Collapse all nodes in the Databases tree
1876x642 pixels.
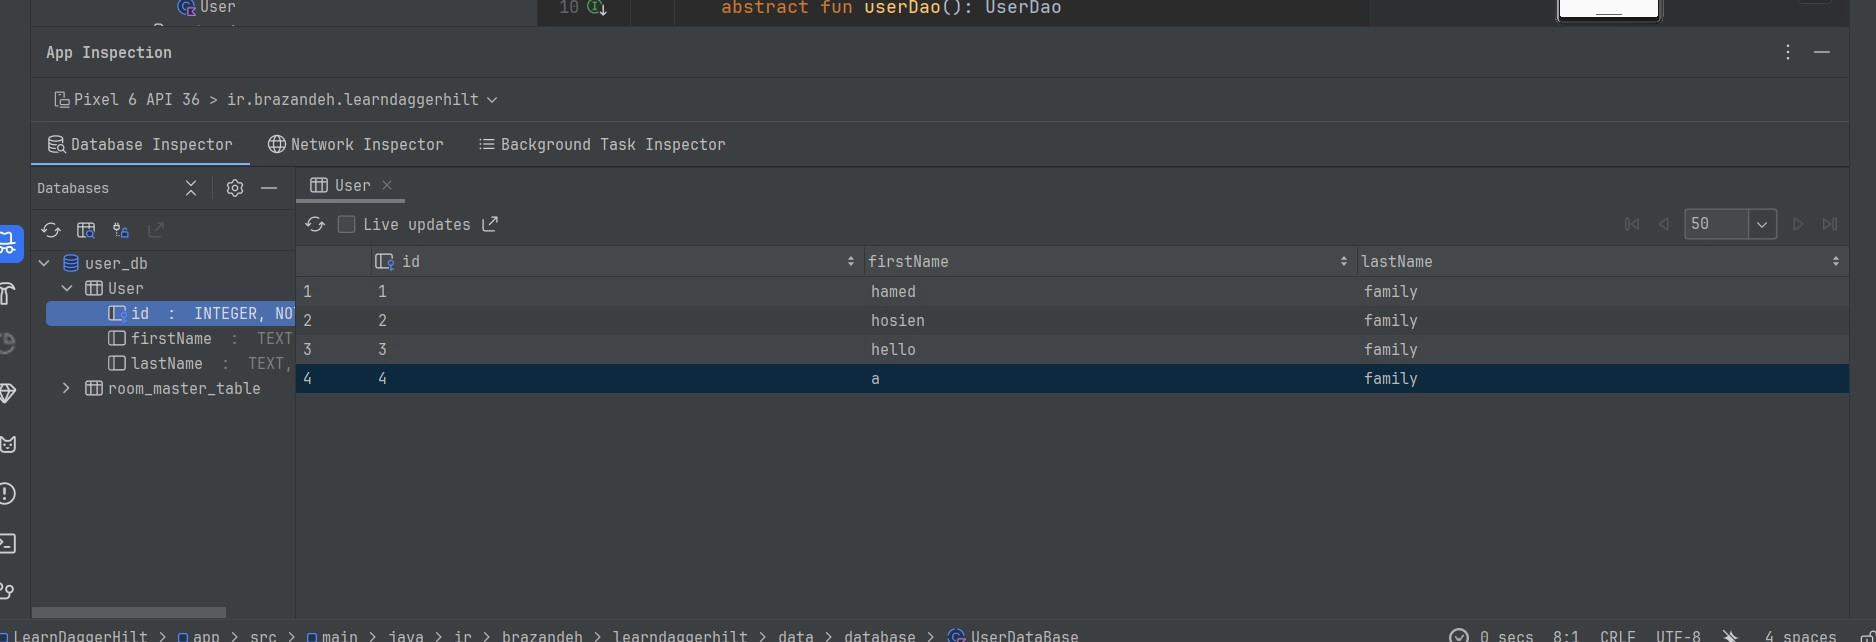tap(191, 188)
